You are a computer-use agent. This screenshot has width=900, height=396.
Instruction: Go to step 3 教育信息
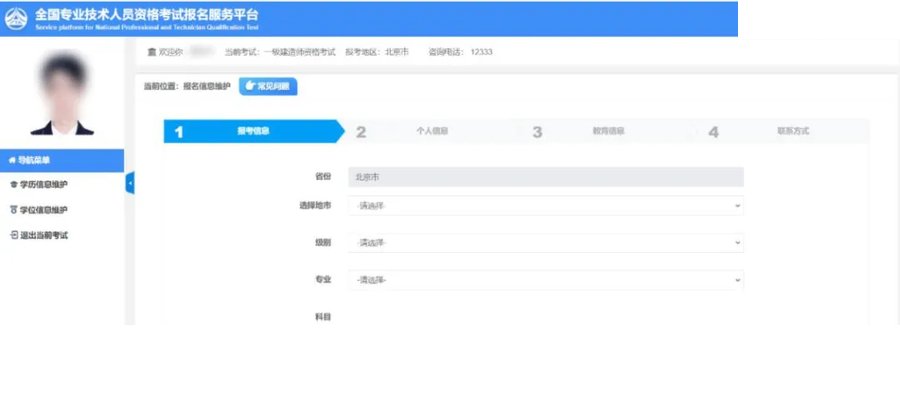(x=608, y=131)
